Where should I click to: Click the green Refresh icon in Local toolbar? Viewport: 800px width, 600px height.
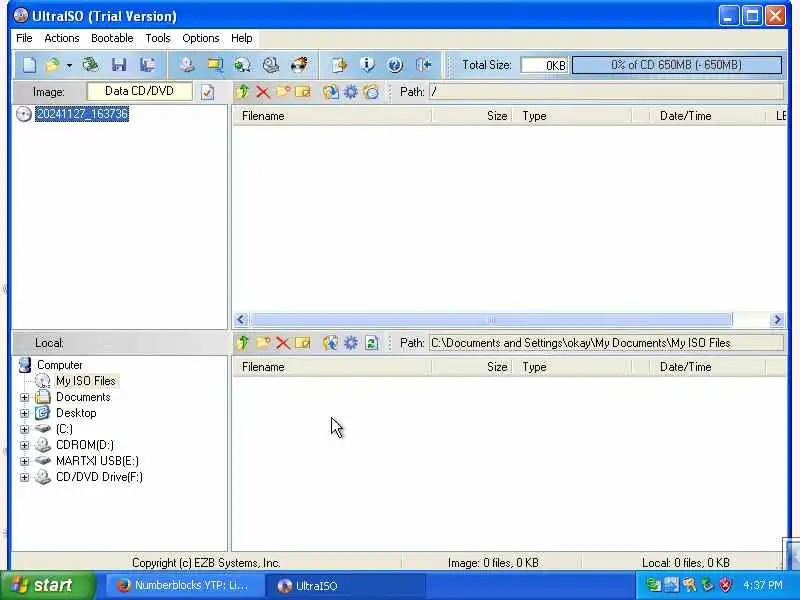(371, 343)
